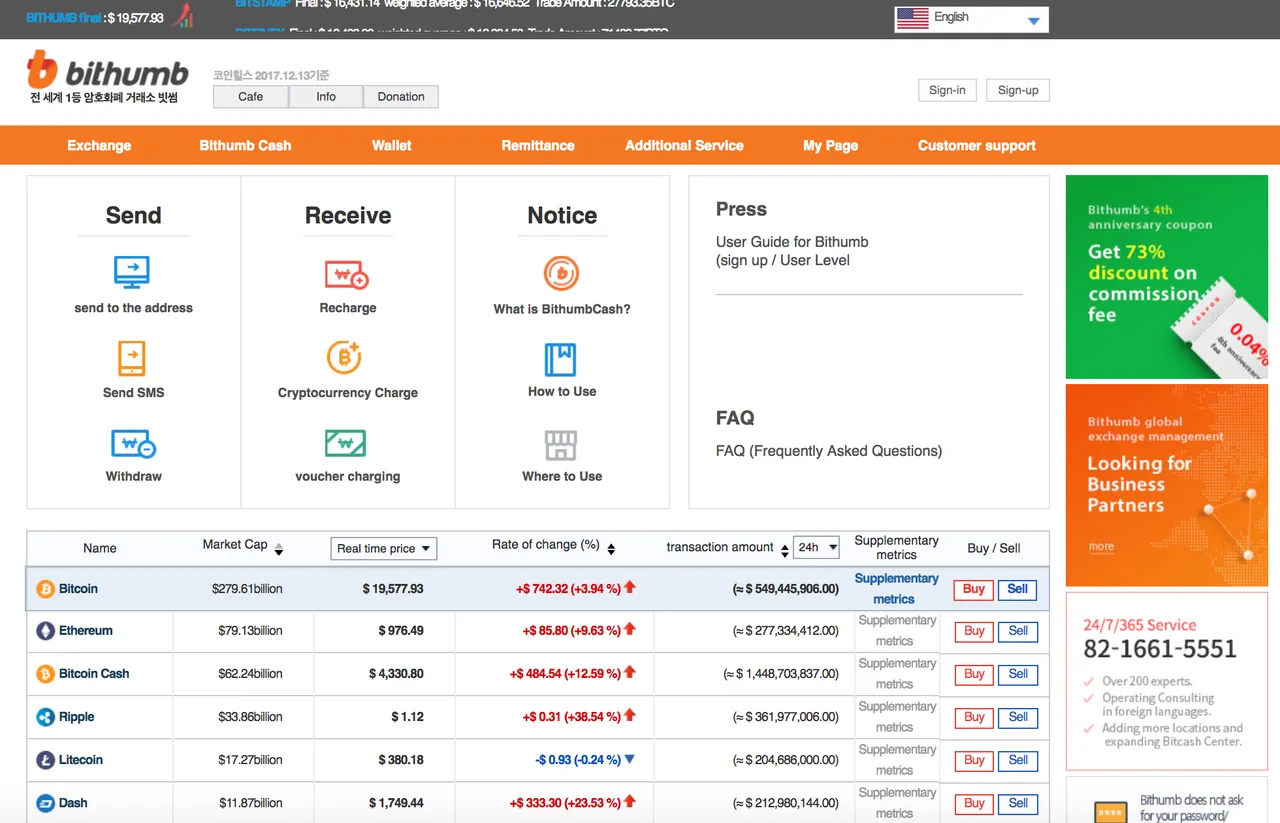
Task: Open the Real time price dropdown
Action: (x=384, y=548)
